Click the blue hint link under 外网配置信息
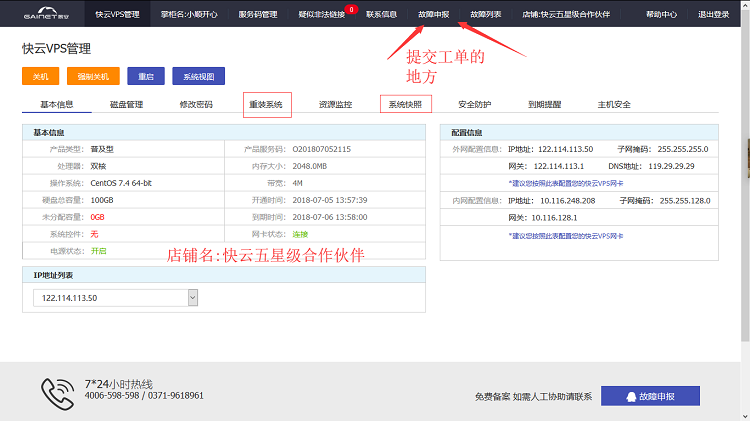 click(565, 183)
